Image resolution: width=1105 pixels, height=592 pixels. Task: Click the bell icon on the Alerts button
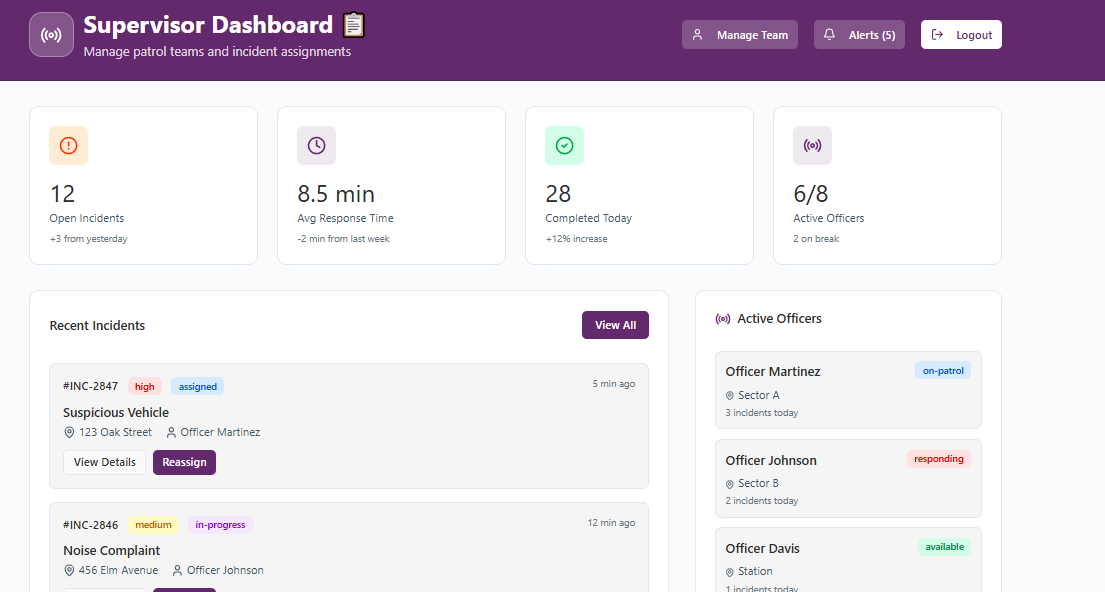829,34
